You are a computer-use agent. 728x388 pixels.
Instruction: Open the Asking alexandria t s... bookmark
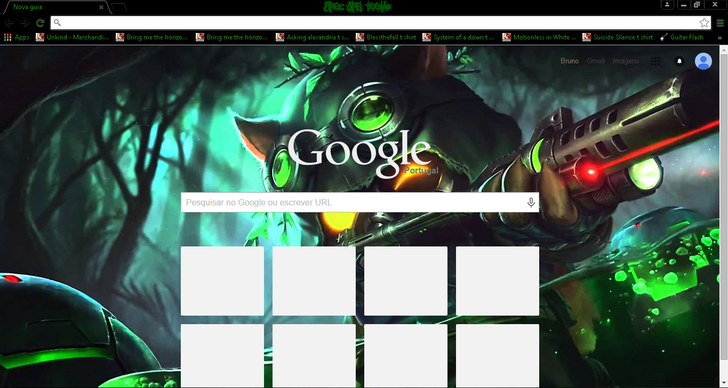tap(312, 37)
